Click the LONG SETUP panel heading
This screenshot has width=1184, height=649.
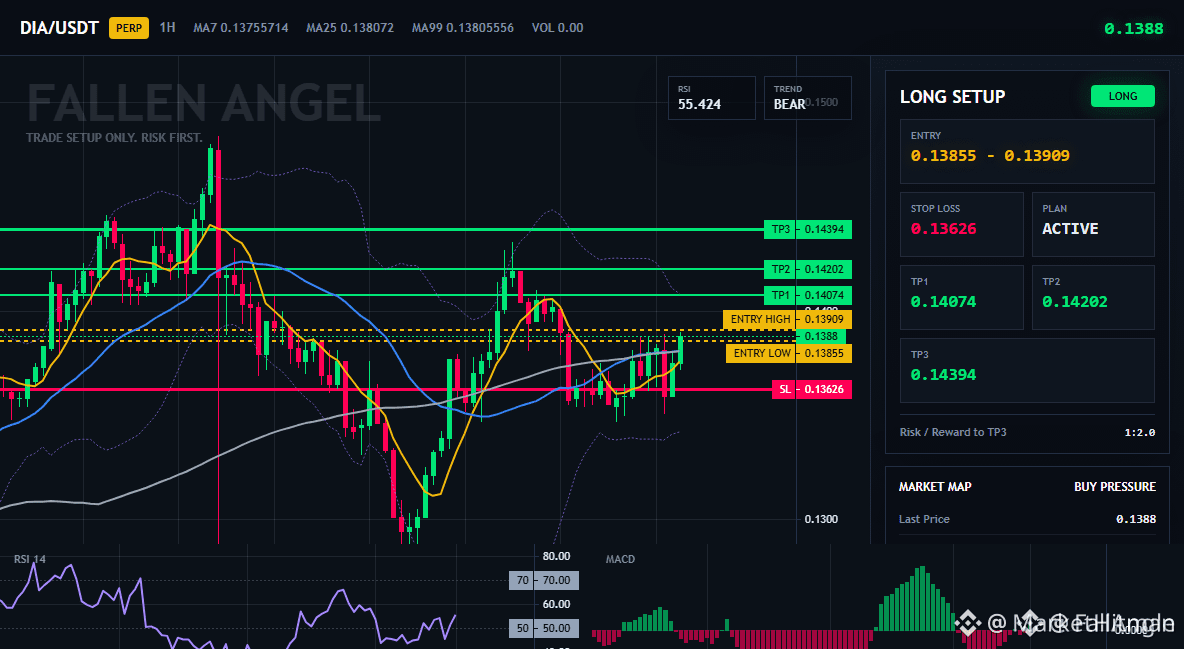[952, 97]
